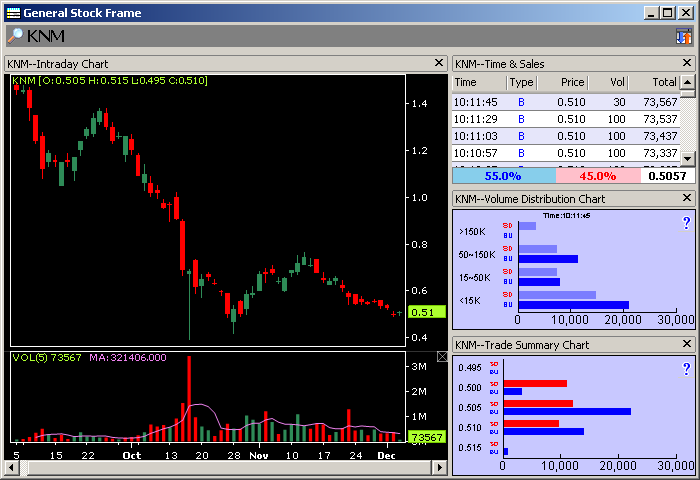Click the Dec date label on chart axis
This screenshot has width=700, height=480.
[x=387, y=455]
